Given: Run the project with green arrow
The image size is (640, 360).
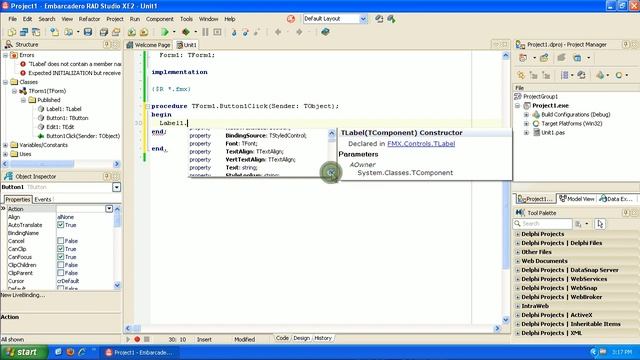Looking at the screenshot, I should click(164, 32).
